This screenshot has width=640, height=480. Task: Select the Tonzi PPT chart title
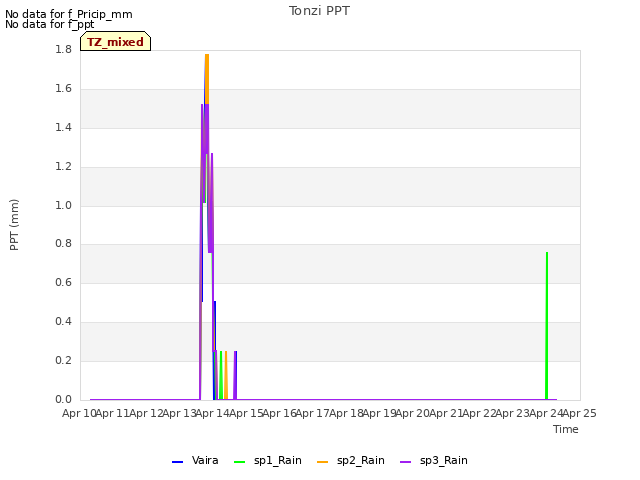click(x=319, y=11)
